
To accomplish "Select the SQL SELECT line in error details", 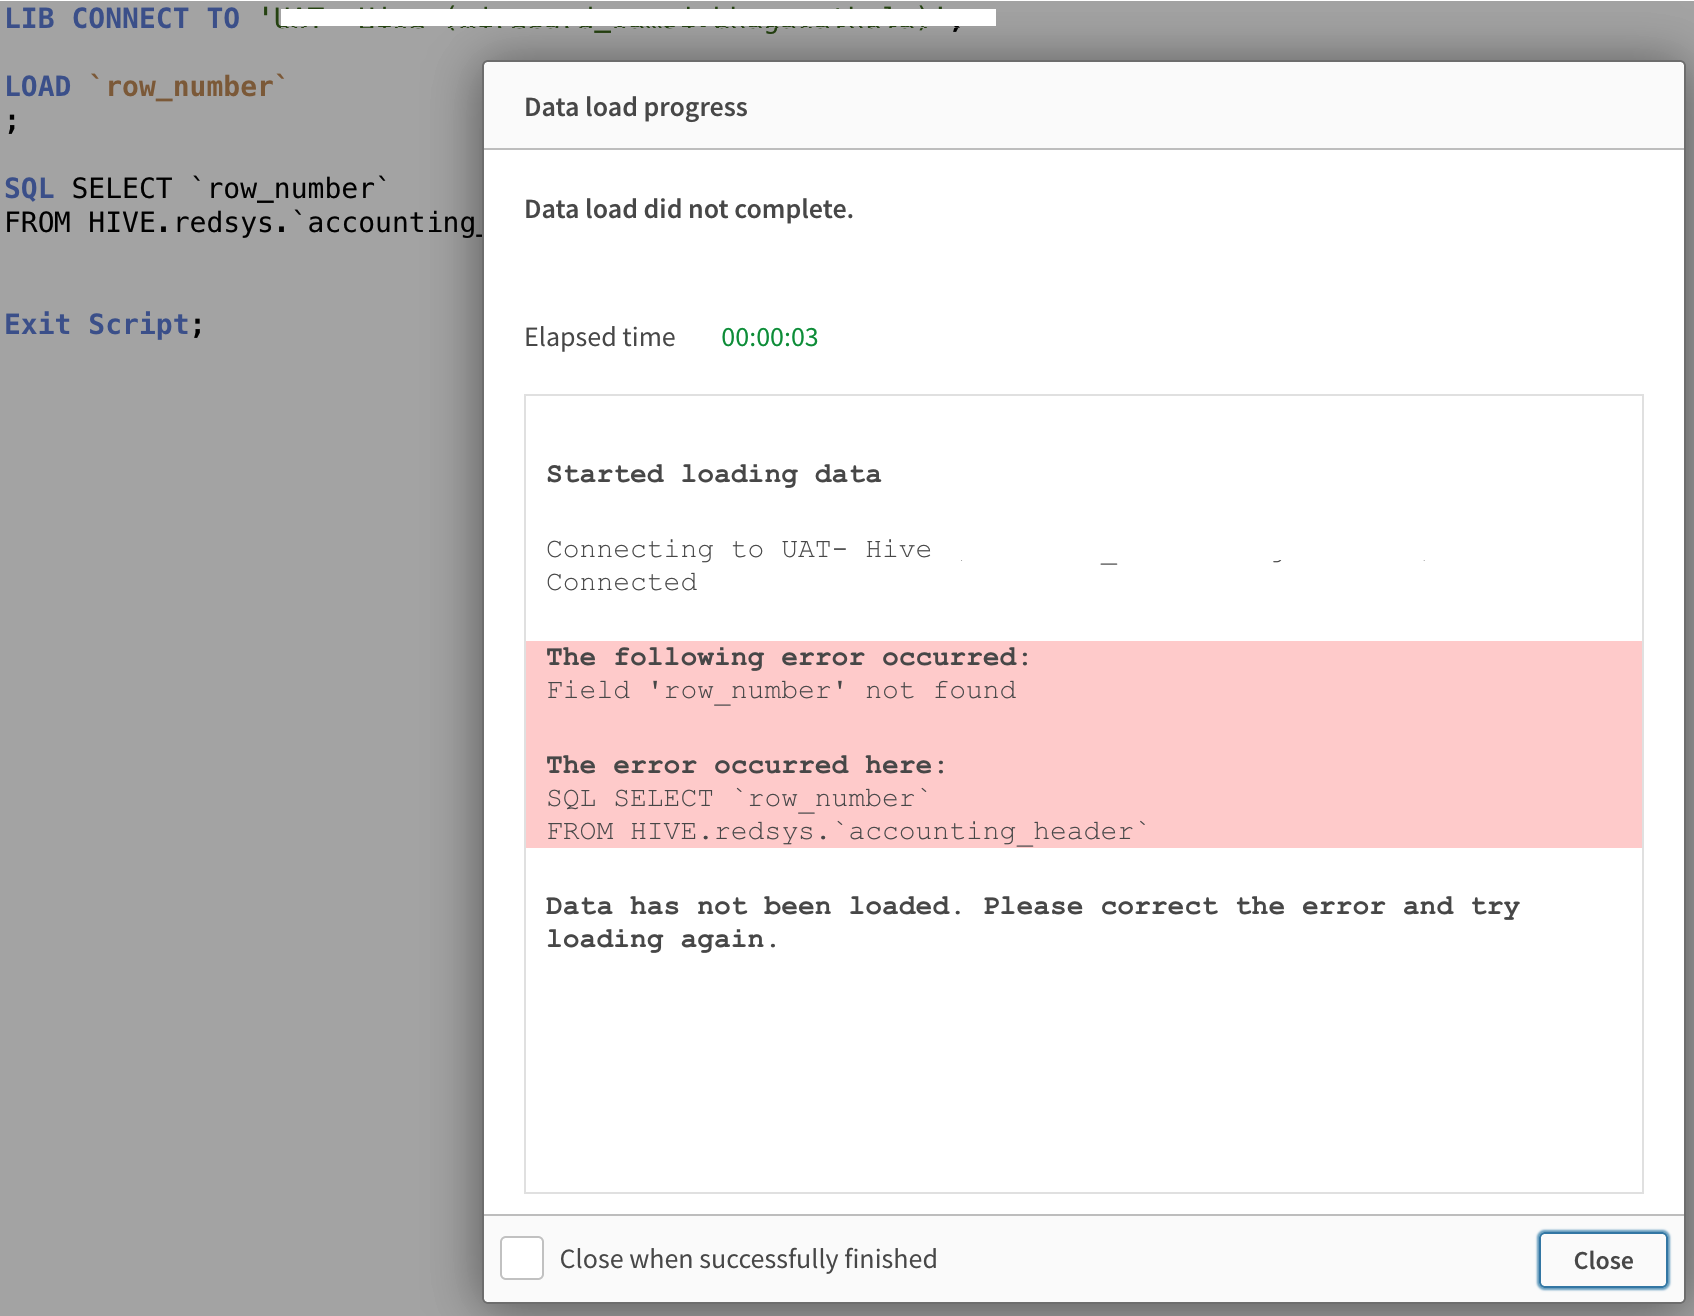I will [x=737, y=797].
